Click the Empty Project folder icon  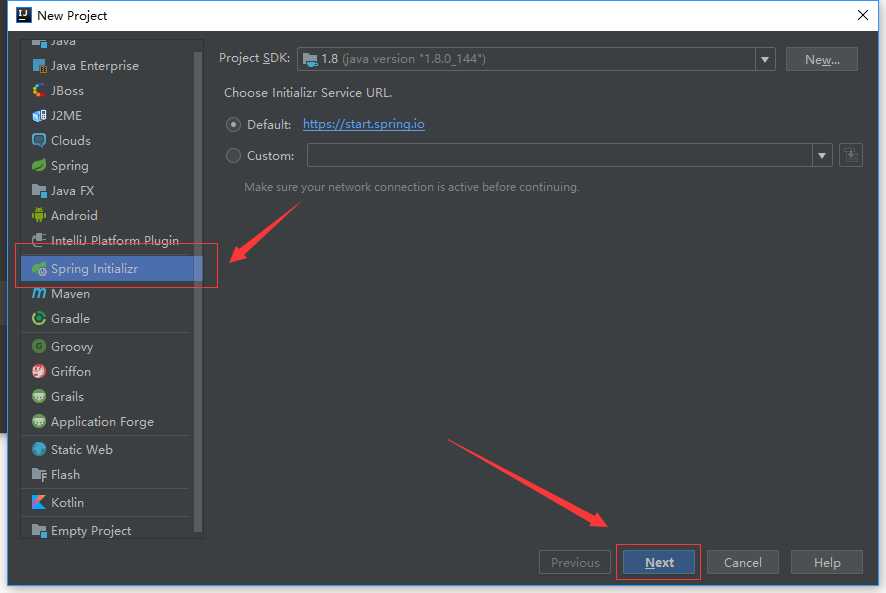[39, 530]
